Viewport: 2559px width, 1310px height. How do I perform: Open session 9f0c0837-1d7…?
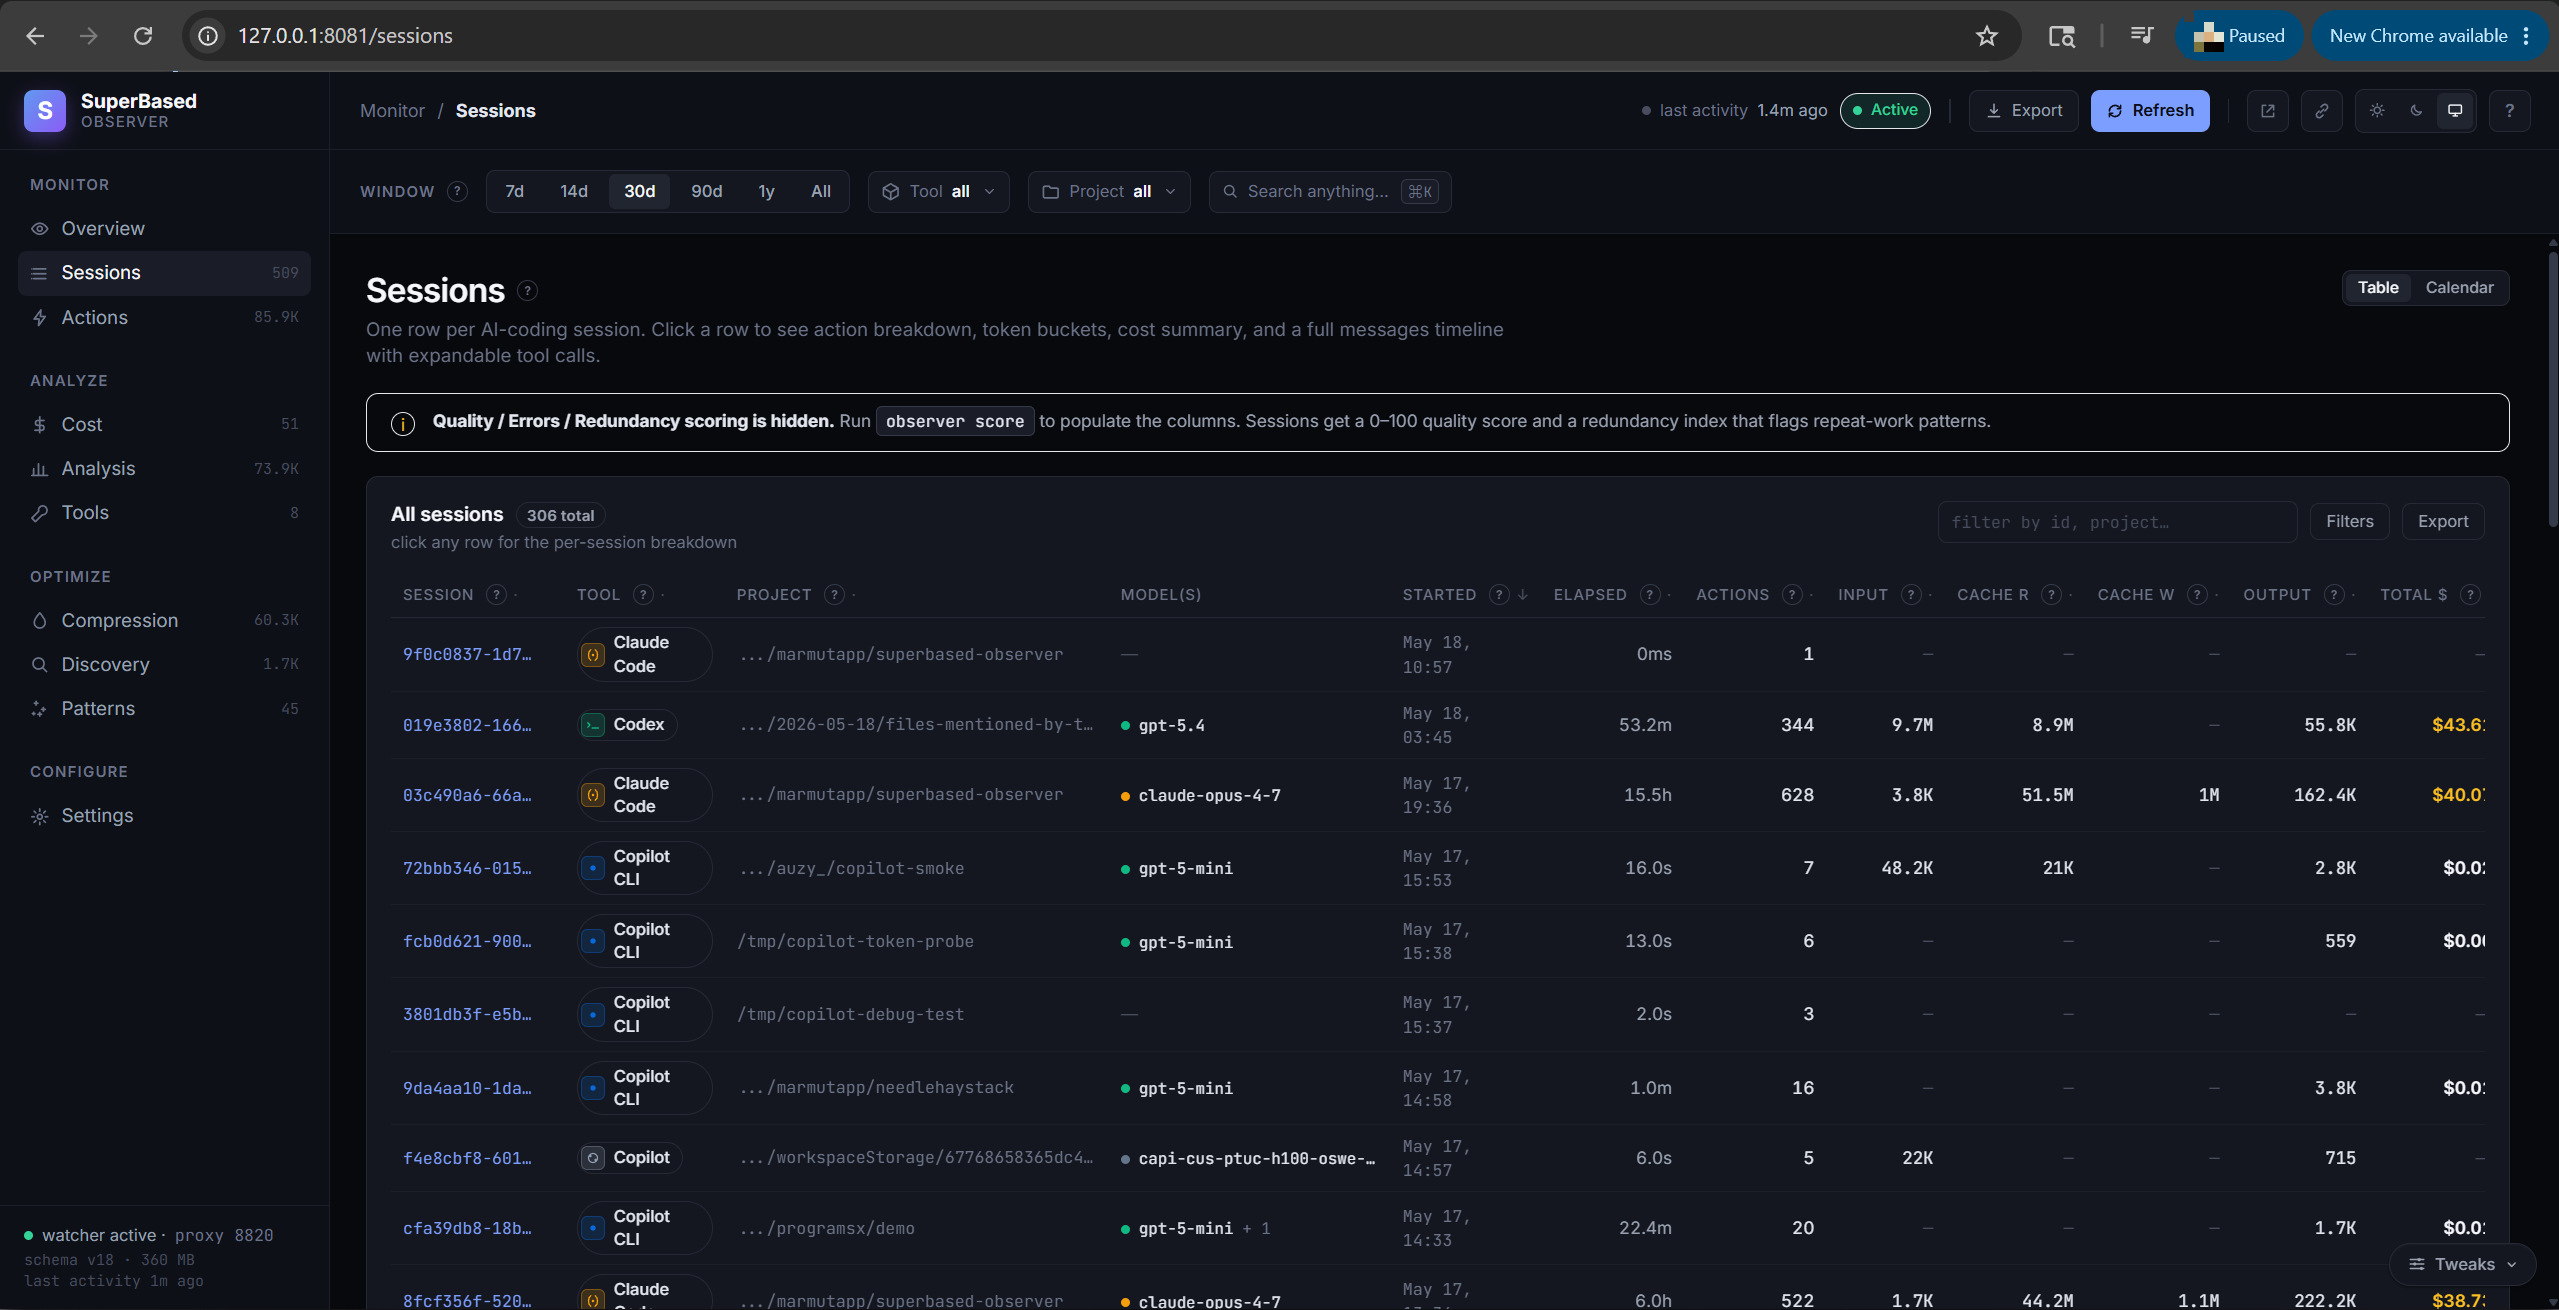point(467,654)
